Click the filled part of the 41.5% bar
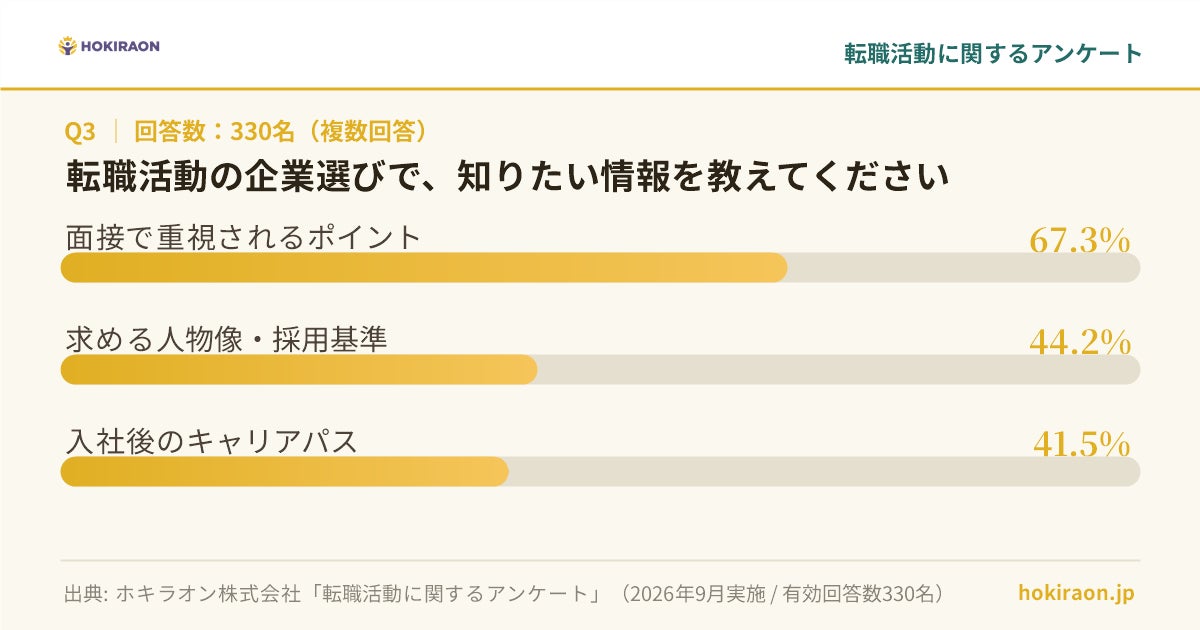Screen dimensions: 1200x630 click(x=285, y=472)
